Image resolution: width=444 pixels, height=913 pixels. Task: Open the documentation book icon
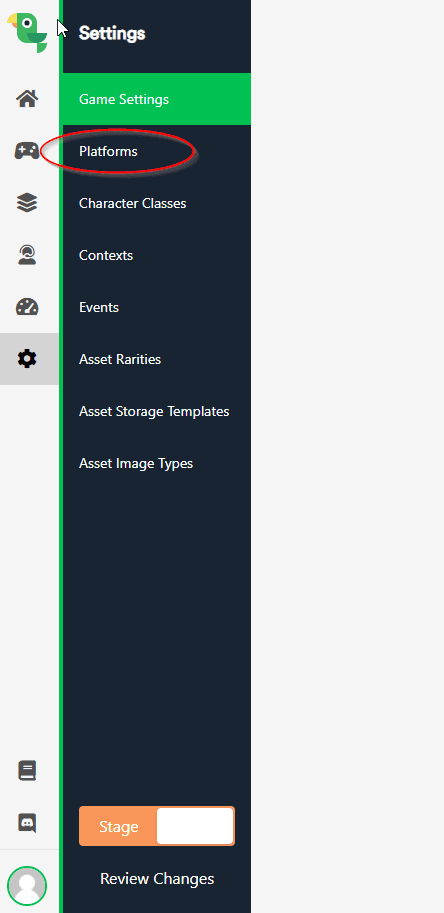coord(27,771)
